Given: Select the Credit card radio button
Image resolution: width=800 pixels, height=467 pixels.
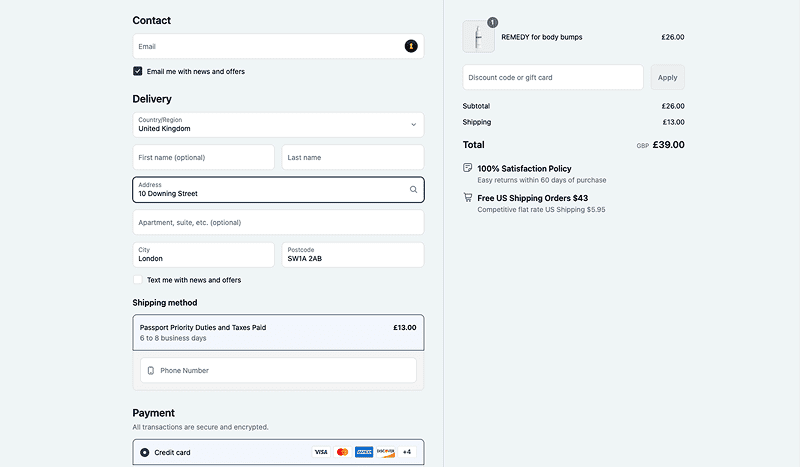Looking at the screenshot, I should (144, 452).
